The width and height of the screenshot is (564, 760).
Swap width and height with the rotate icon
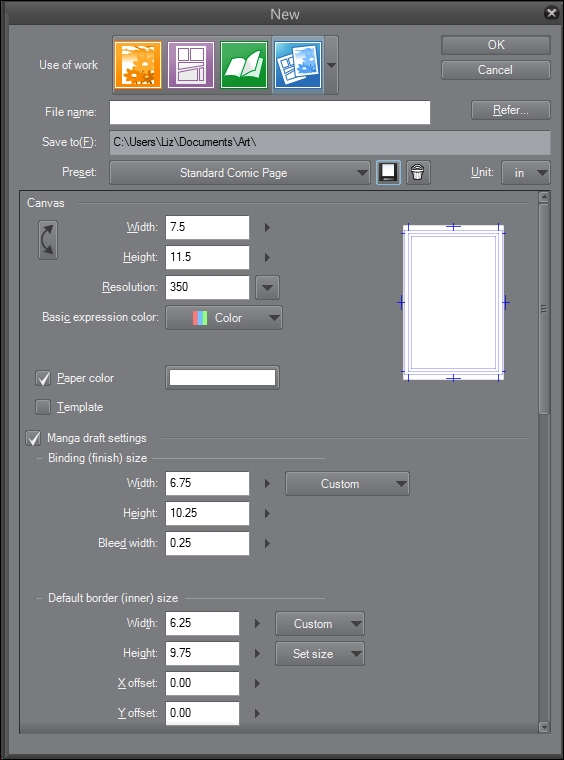[x=48, y=240]
